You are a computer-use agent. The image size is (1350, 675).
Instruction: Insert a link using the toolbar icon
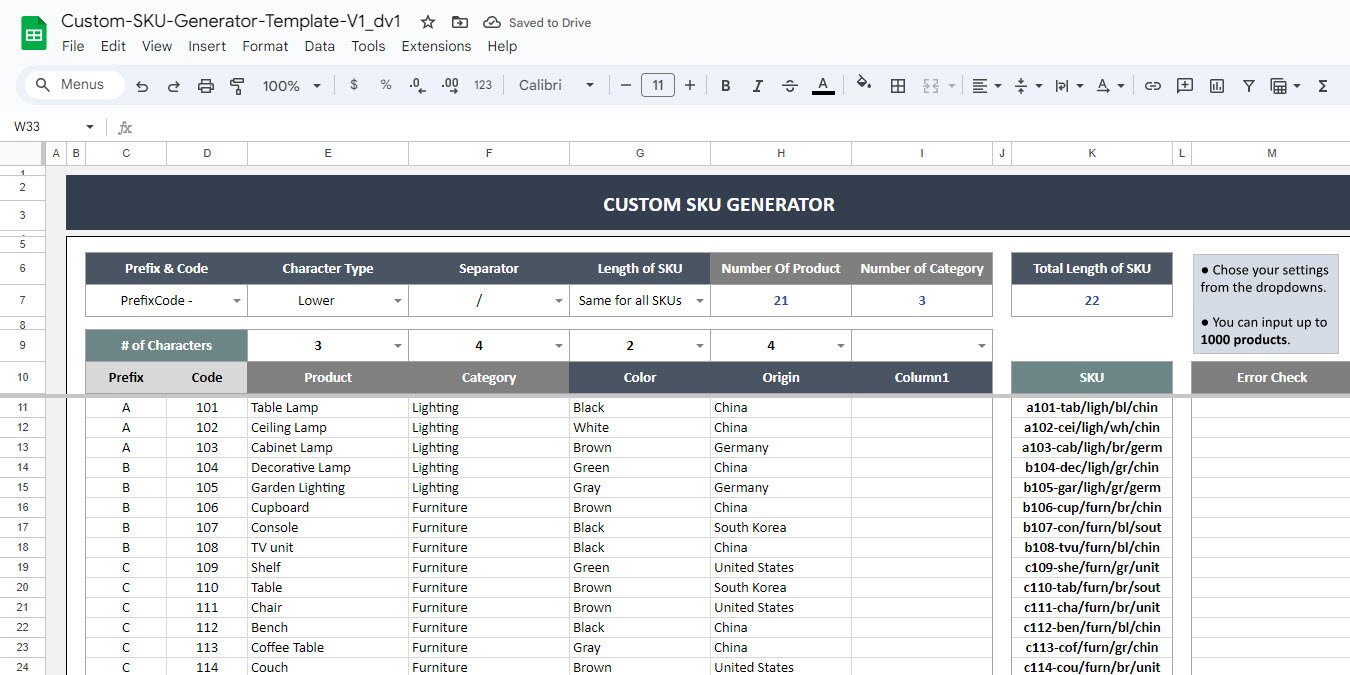click(1152, 85)
